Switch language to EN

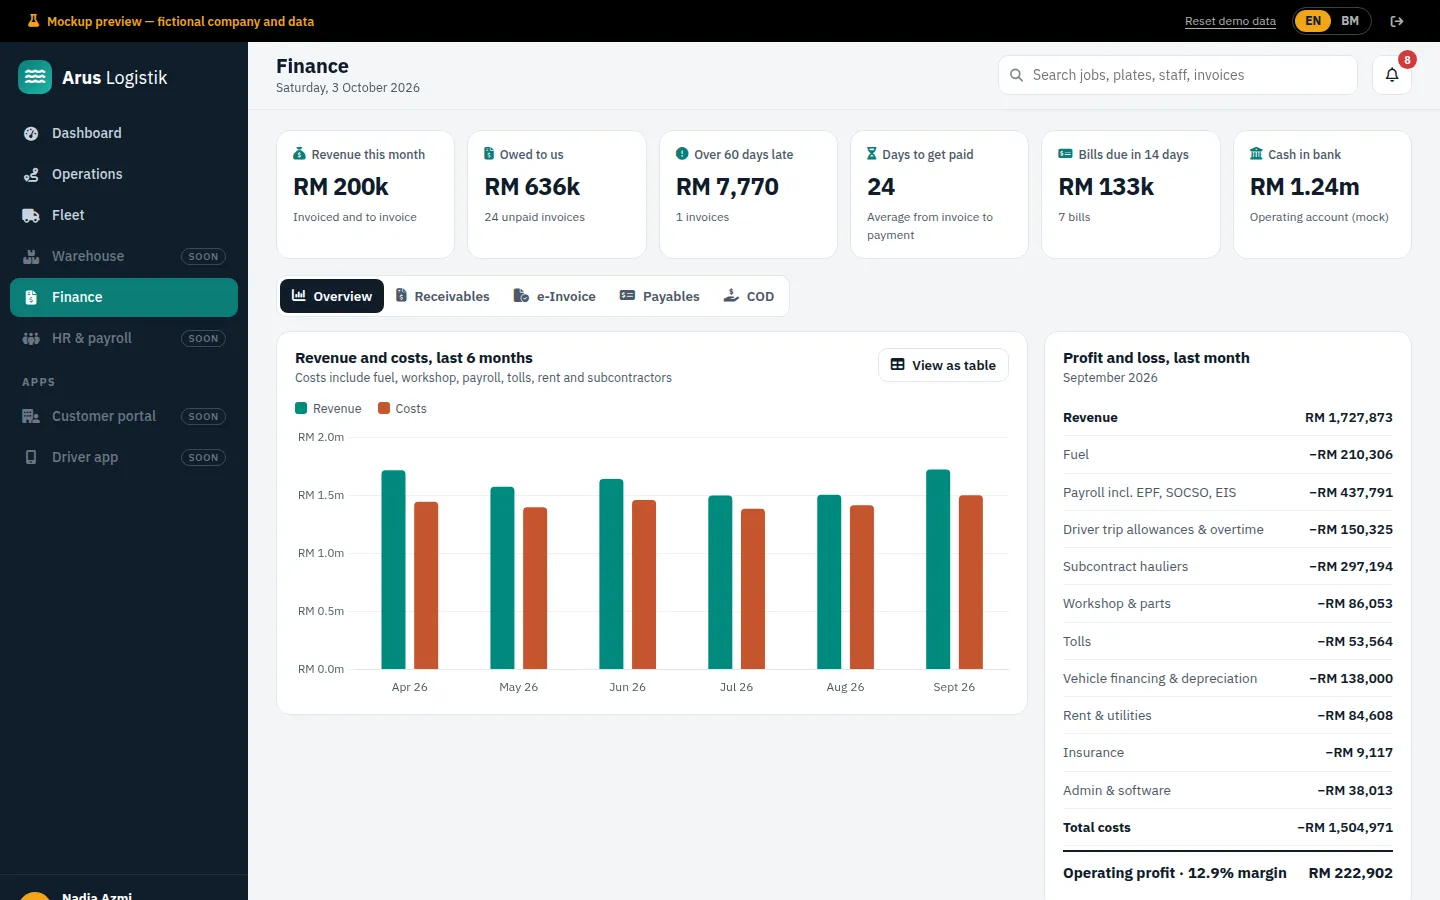tap(1313, 21)
